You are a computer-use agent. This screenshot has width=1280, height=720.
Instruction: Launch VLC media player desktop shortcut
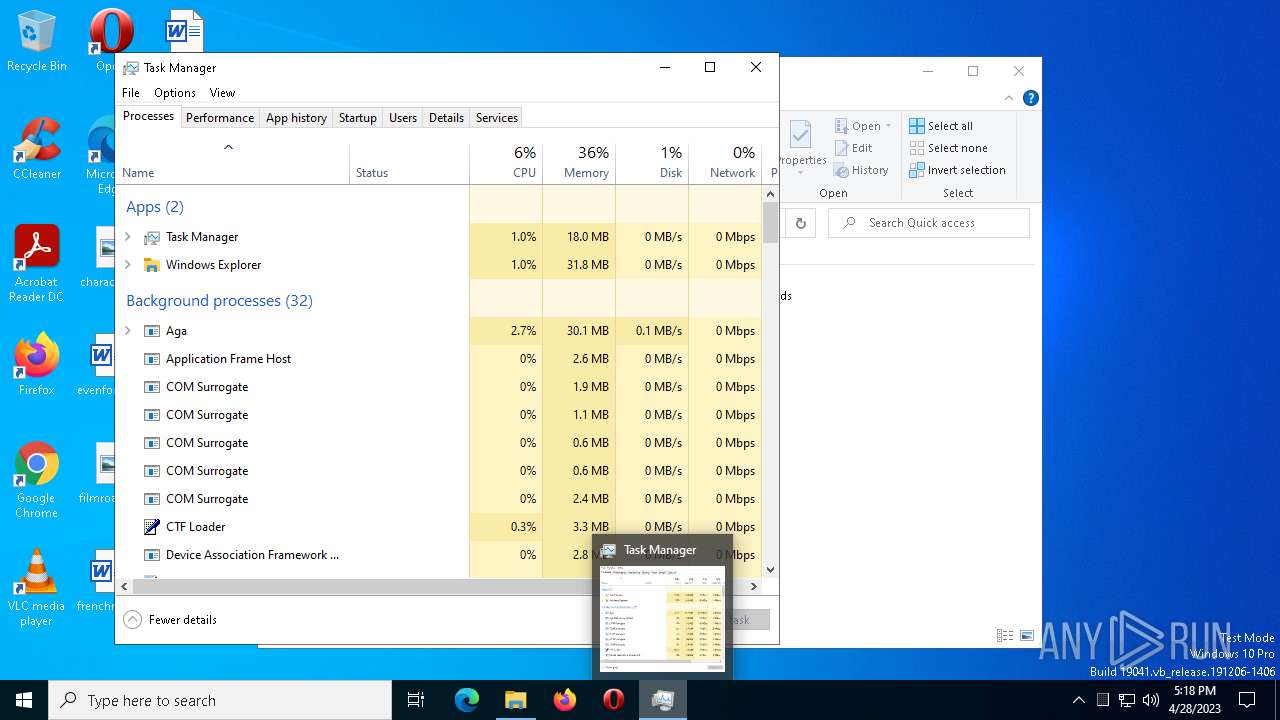(x=36, y=587)
